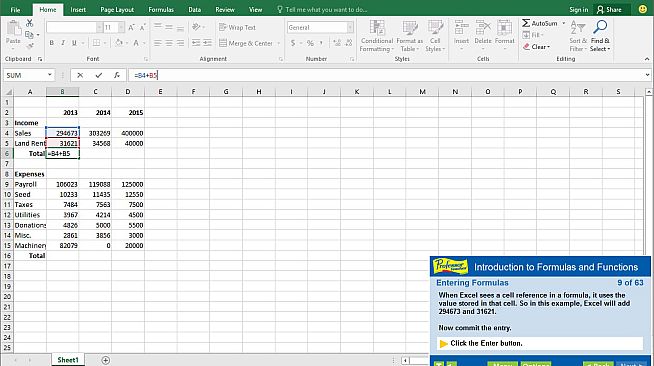Viewport: 654px width, 366px height.
Task: Click the Increase Indent icon
Action: [x=207, y=43]
